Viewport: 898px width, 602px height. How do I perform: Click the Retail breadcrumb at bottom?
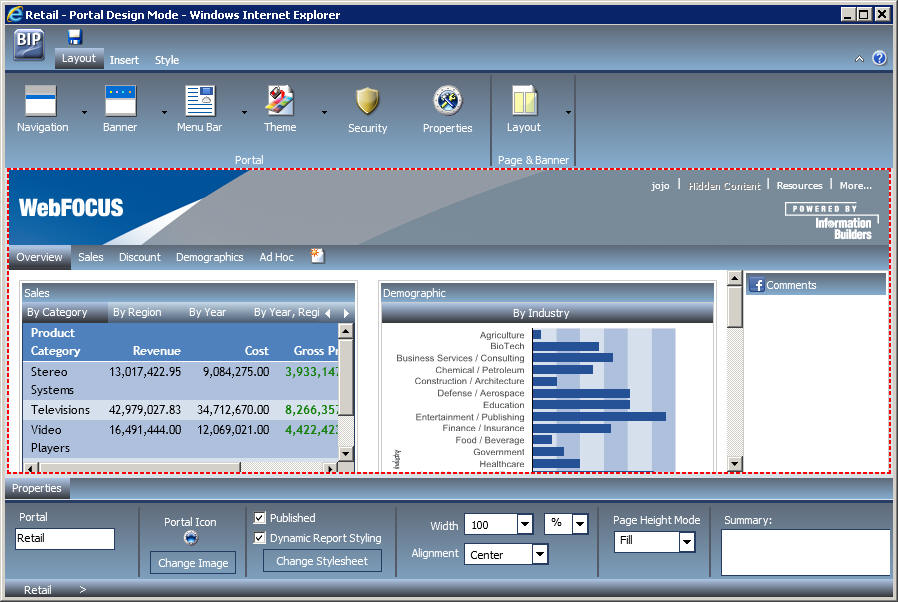pos(38,589)
